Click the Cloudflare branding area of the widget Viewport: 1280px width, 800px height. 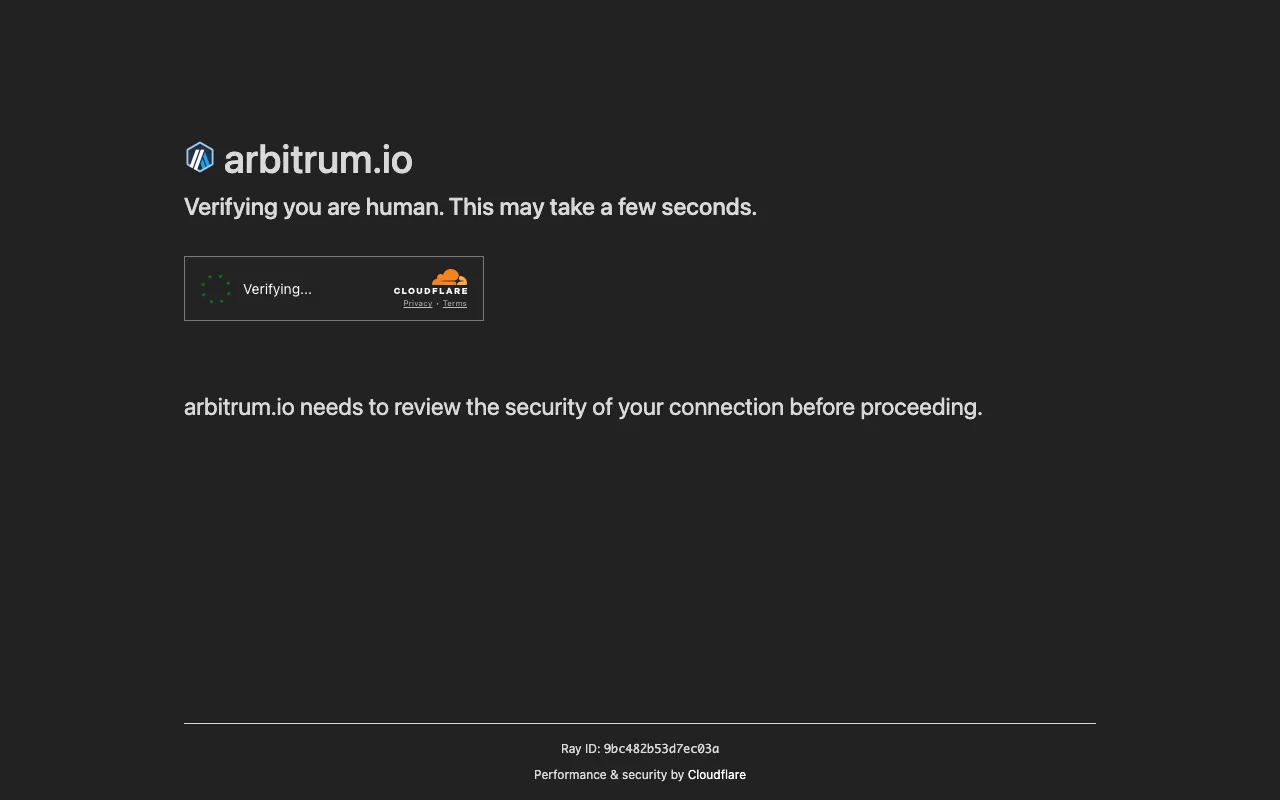click(431, 287)
